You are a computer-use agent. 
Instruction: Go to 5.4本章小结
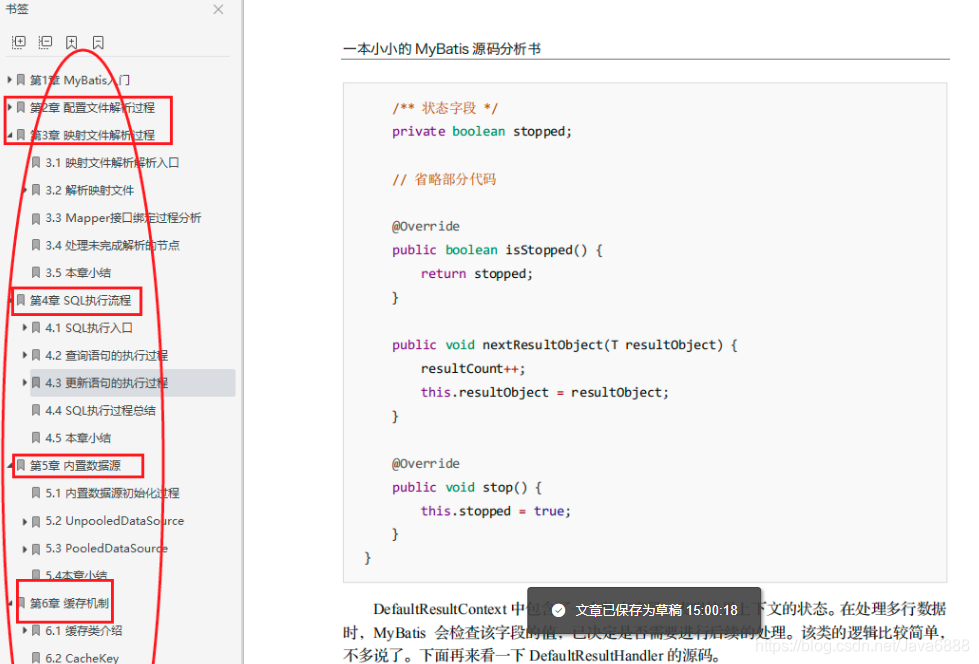point(76,574)
